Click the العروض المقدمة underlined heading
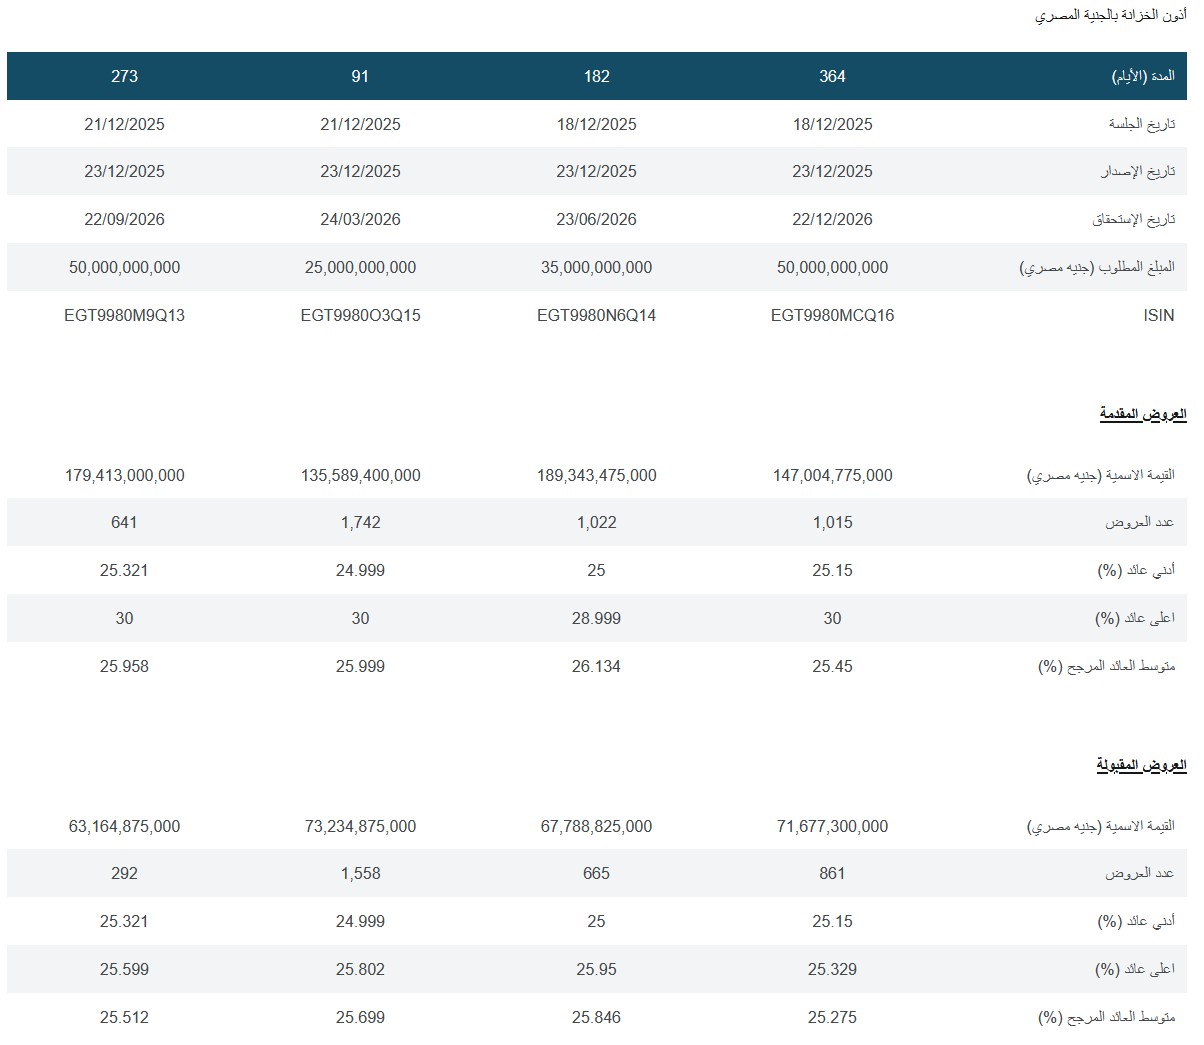Image resolution: width=1204 pixels, height=1045 pixels. click(1142, 414)
